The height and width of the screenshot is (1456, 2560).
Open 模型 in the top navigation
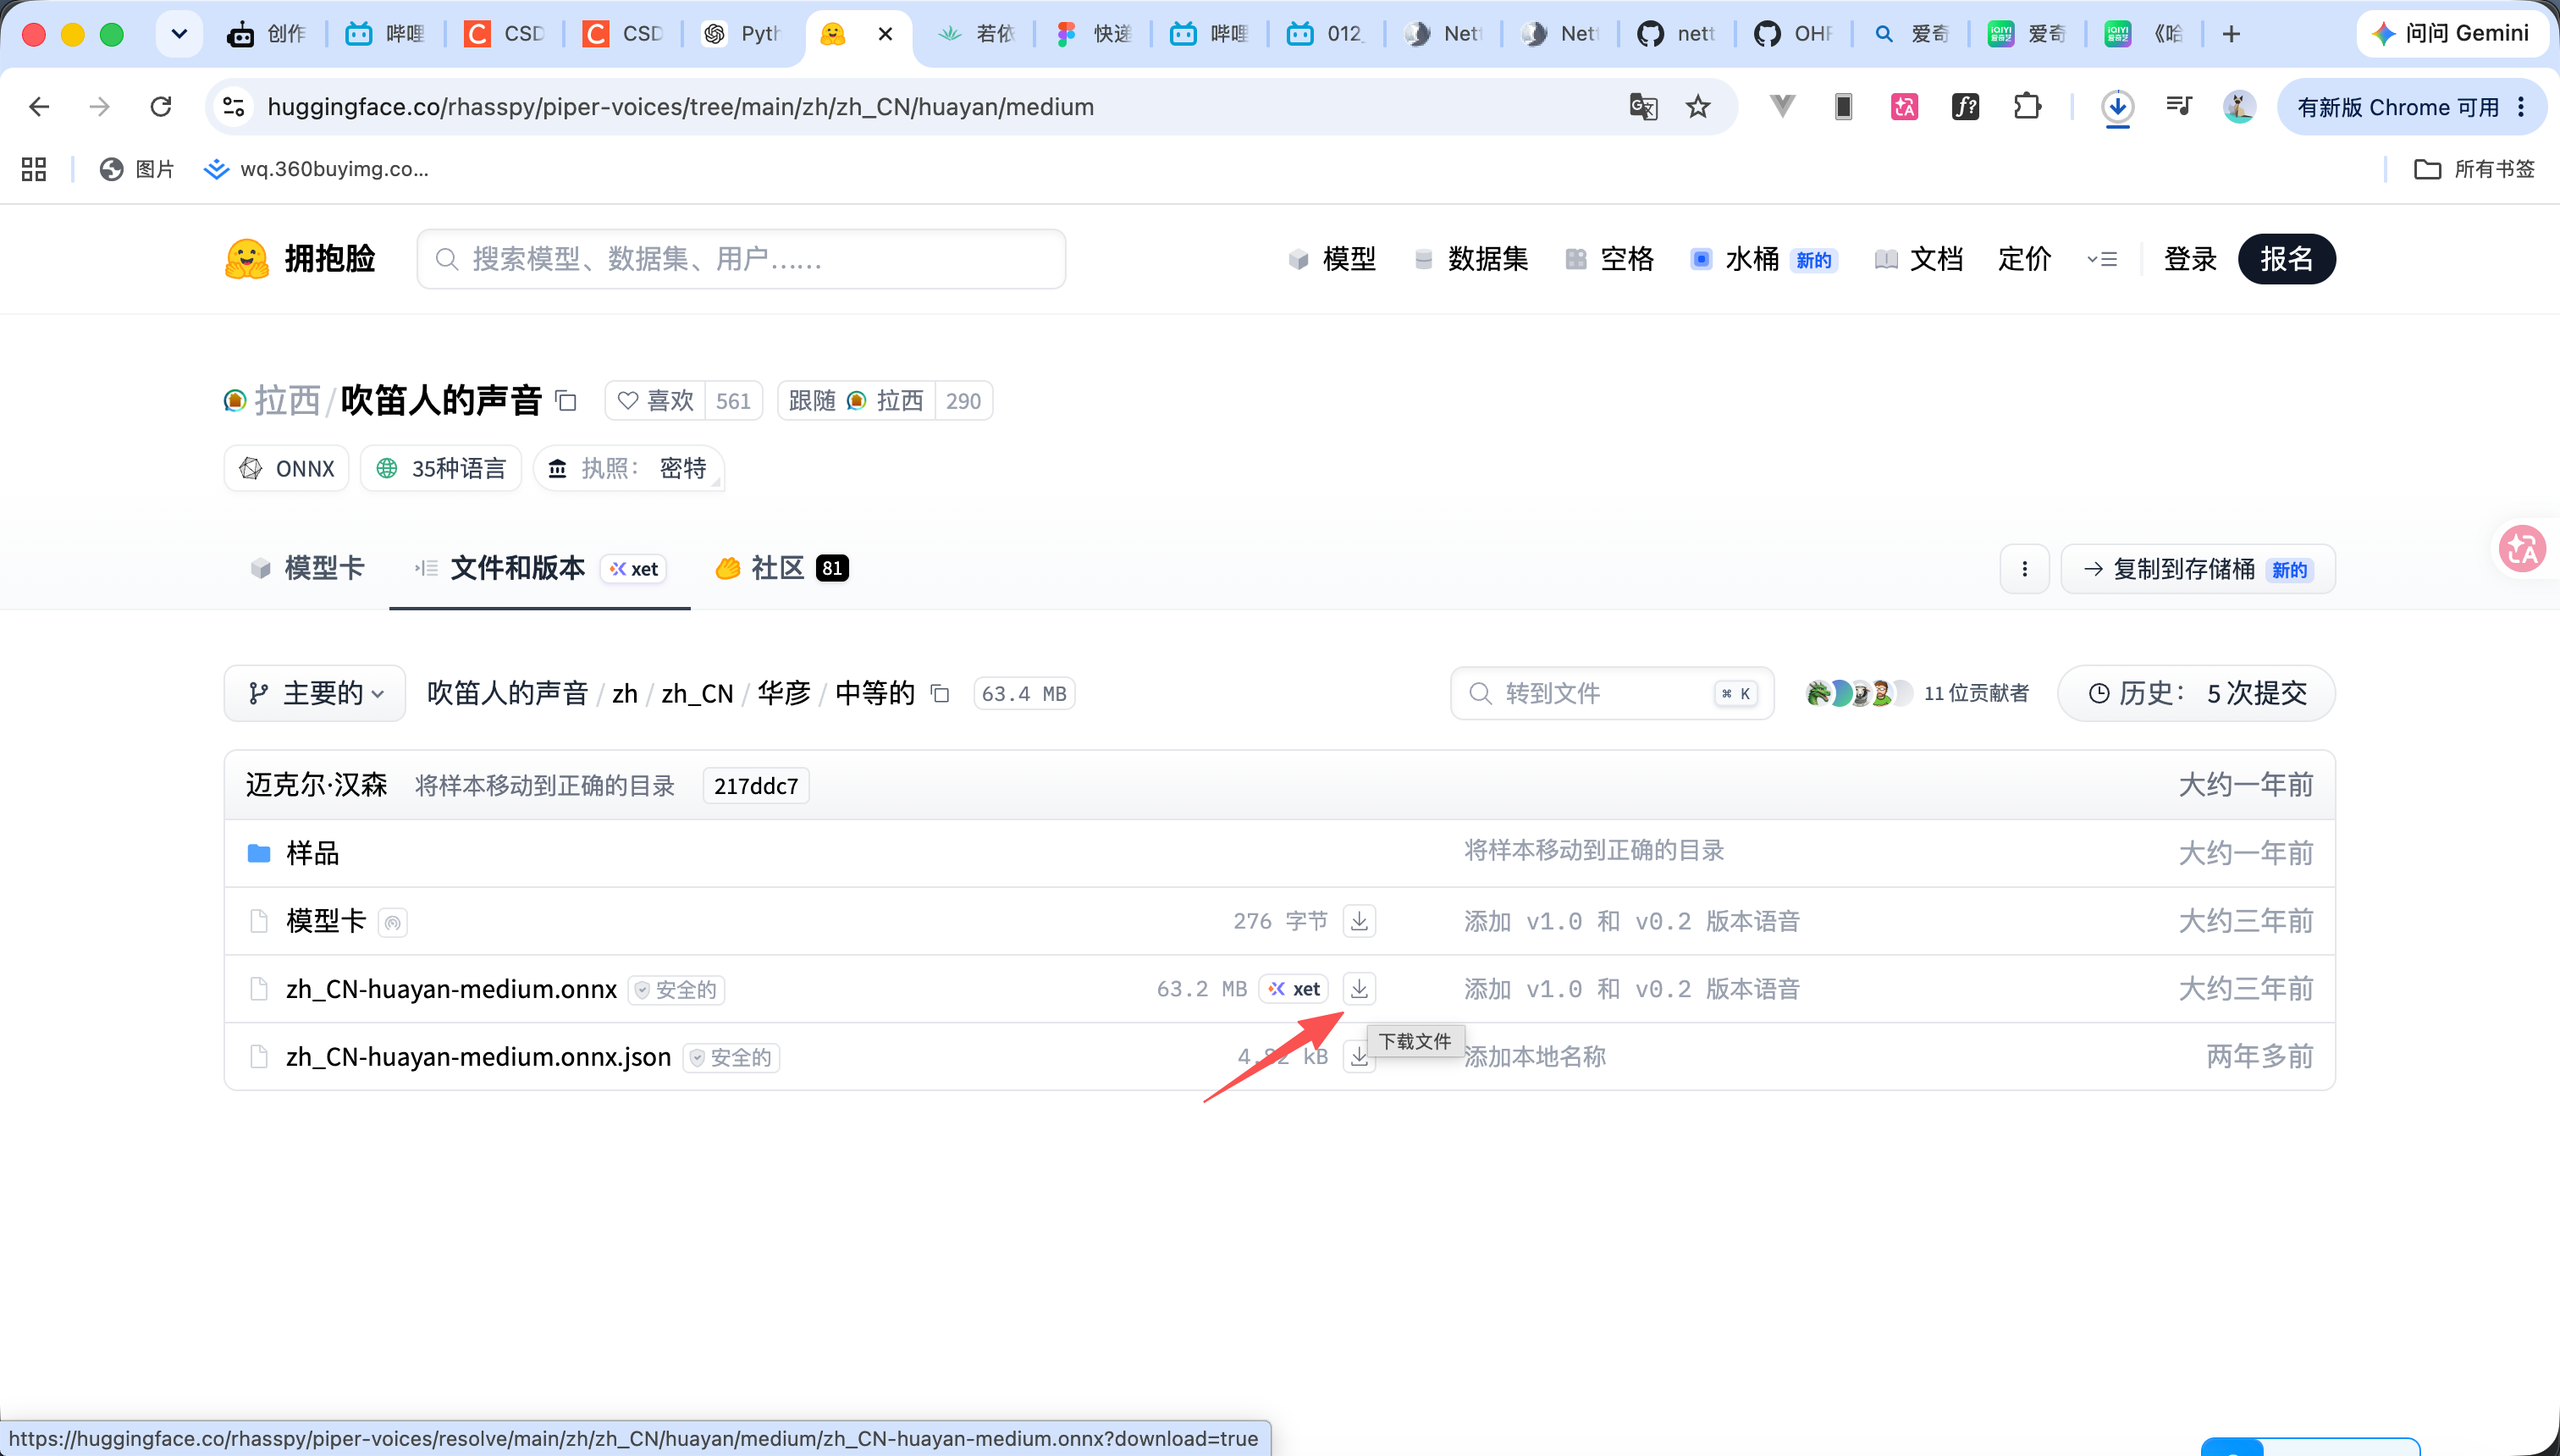click(1332, 259)
